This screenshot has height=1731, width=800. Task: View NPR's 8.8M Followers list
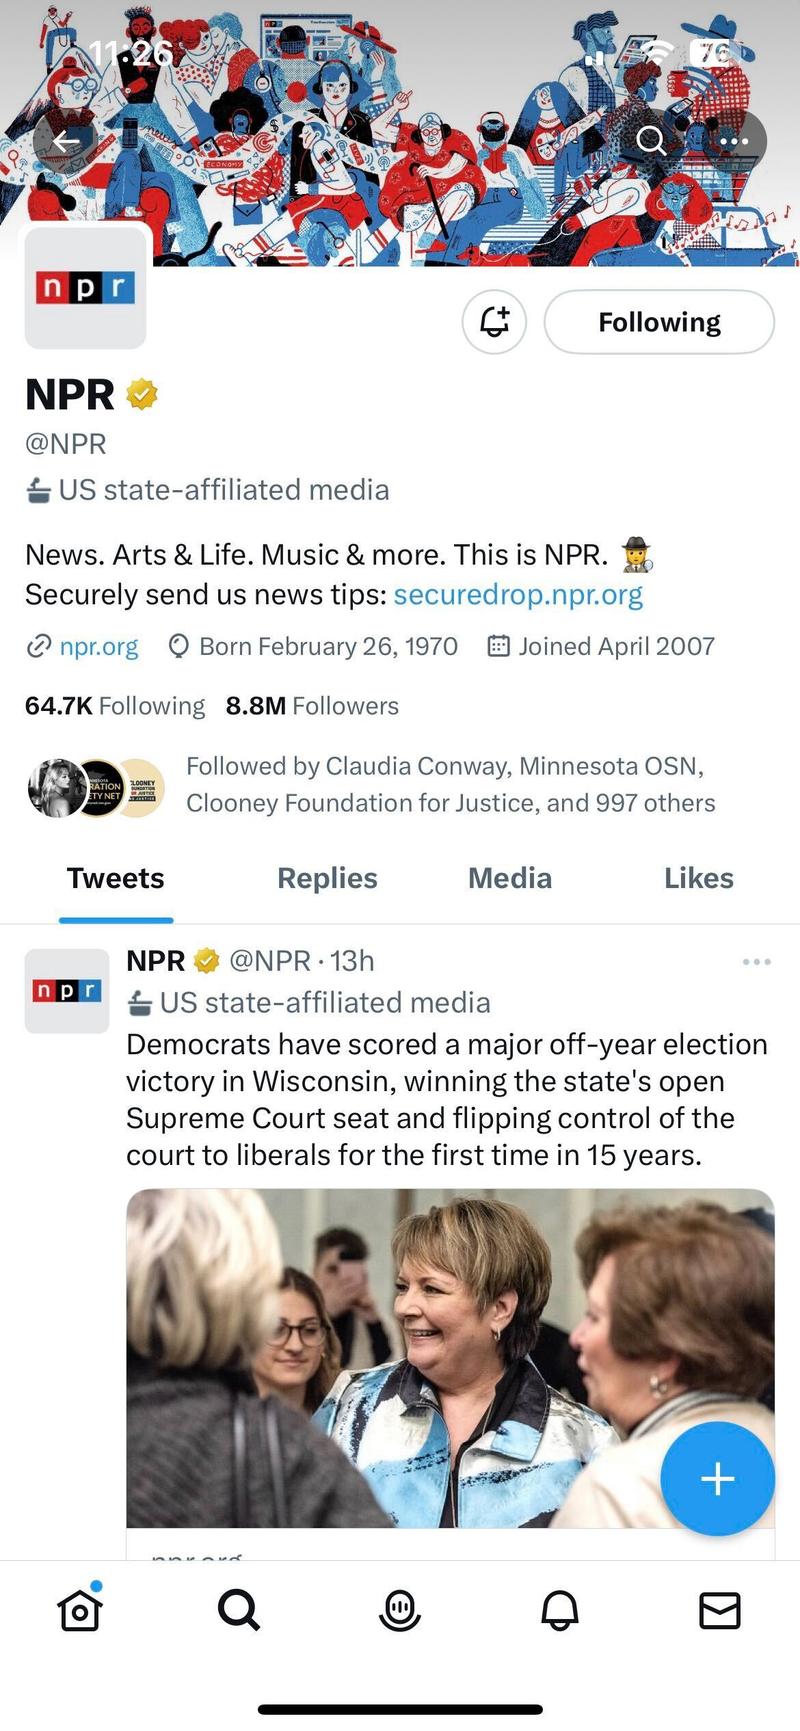(x=311, y=706)
